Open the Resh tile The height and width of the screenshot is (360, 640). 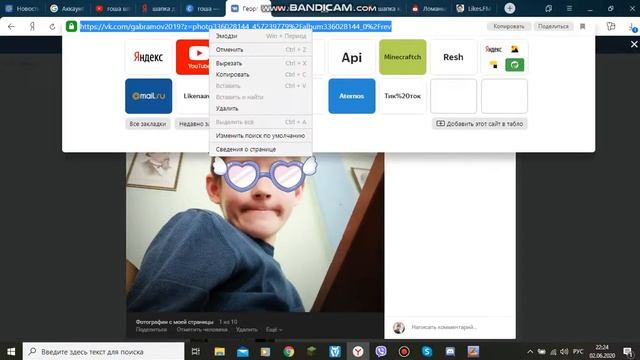click(x=453, y=57)
